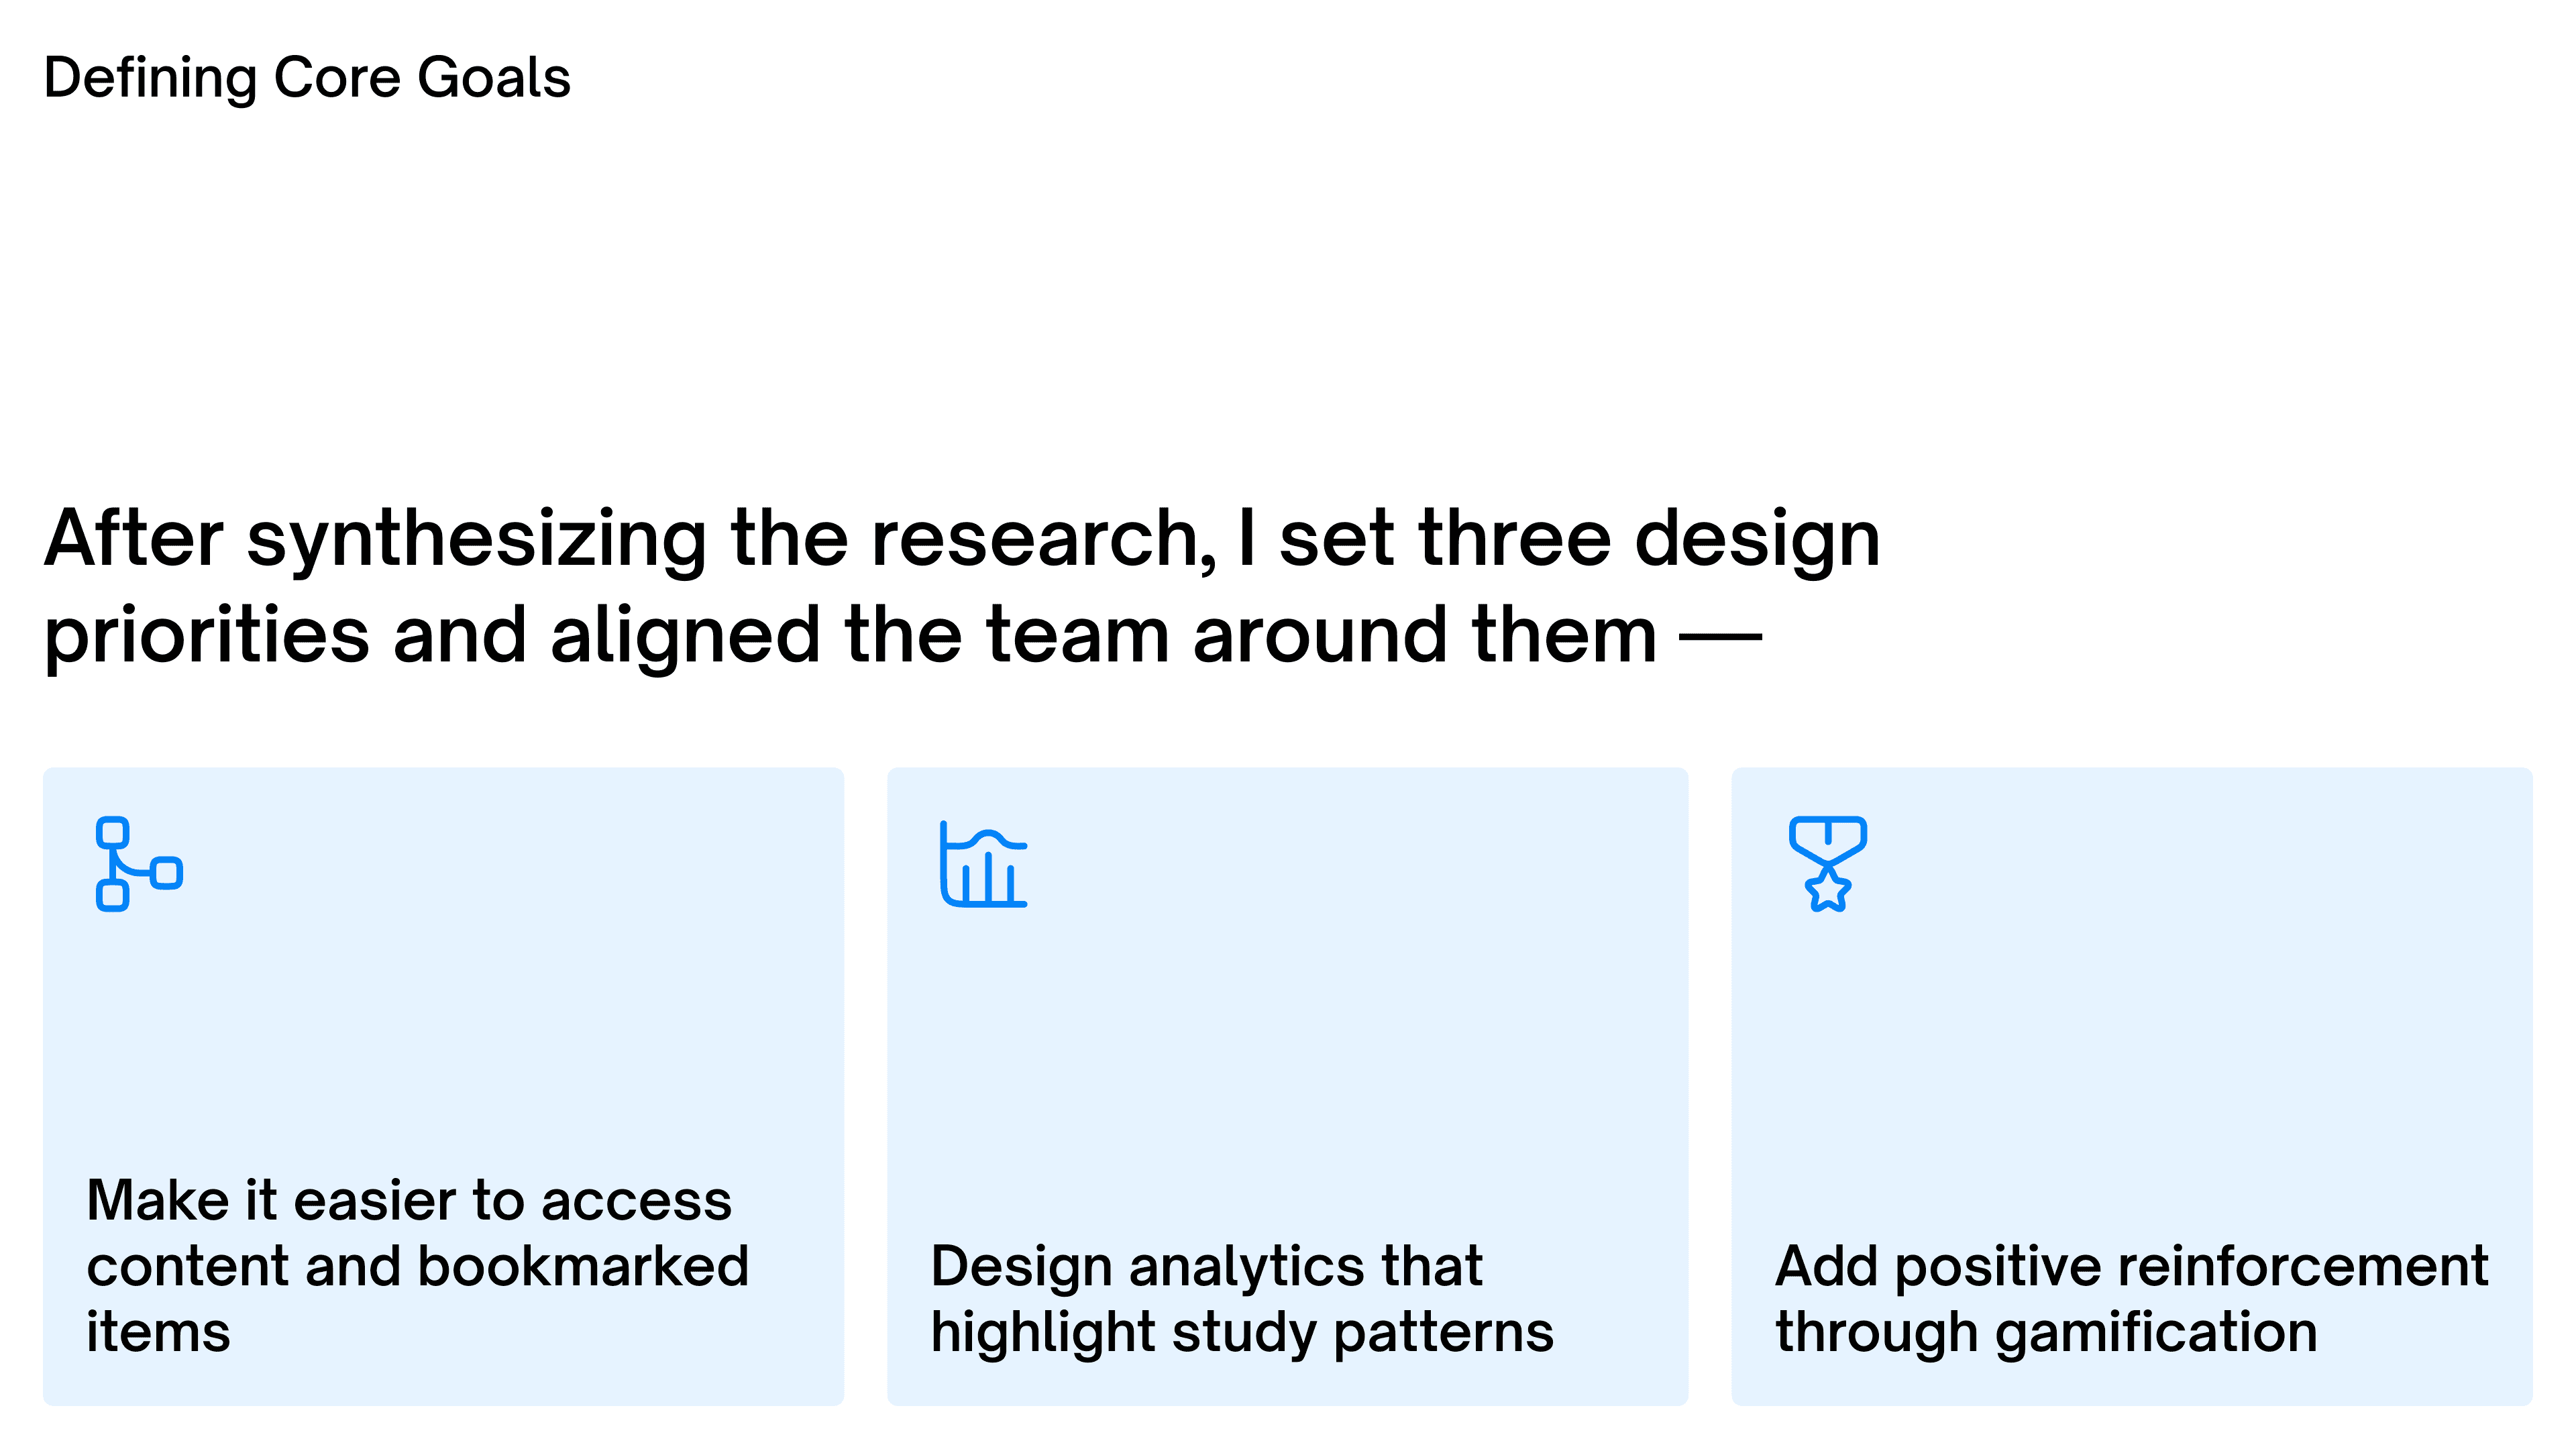This screenshot has height=1449, width=2576.
Task: Click 'priorities' in the headline's second line
Action: click(207, 636)
